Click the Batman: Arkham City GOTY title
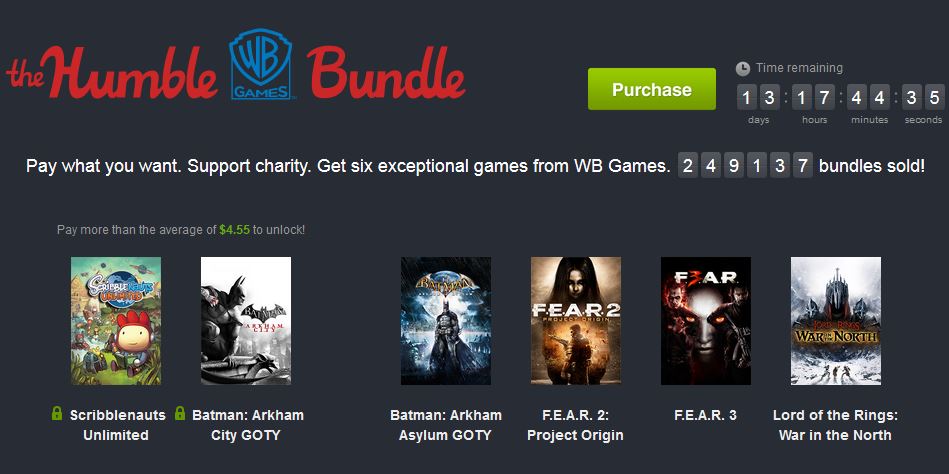 pos(248,425)
